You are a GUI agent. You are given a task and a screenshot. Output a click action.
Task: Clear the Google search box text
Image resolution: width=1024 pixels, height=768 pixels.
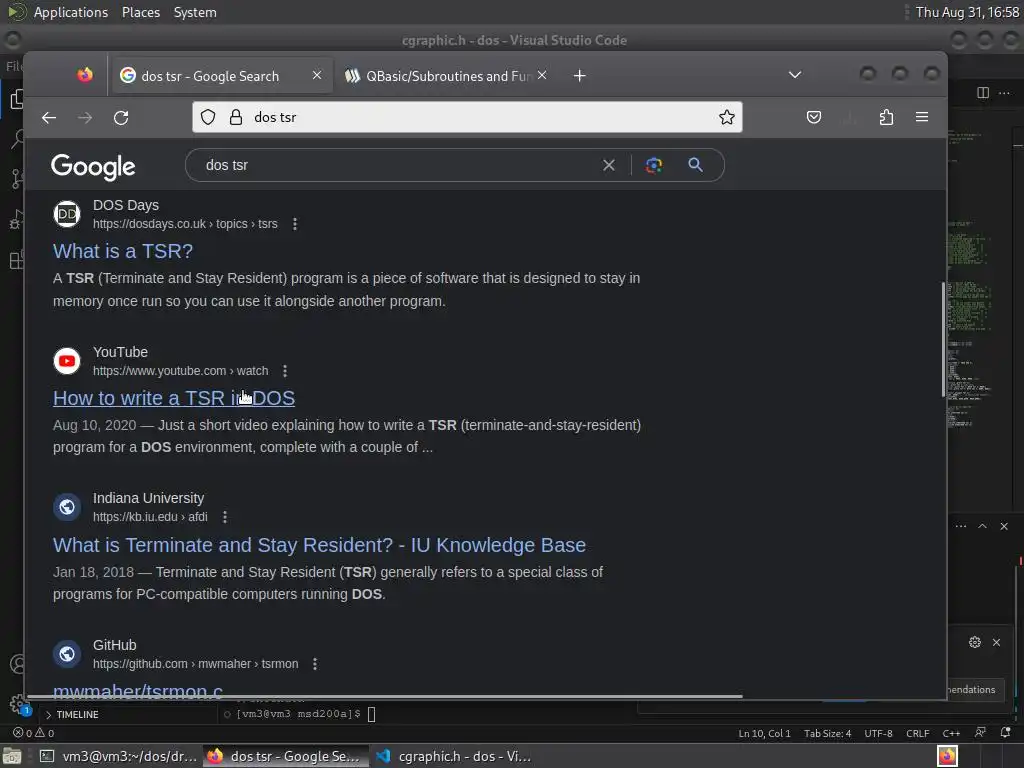click(x=609, y=165)
